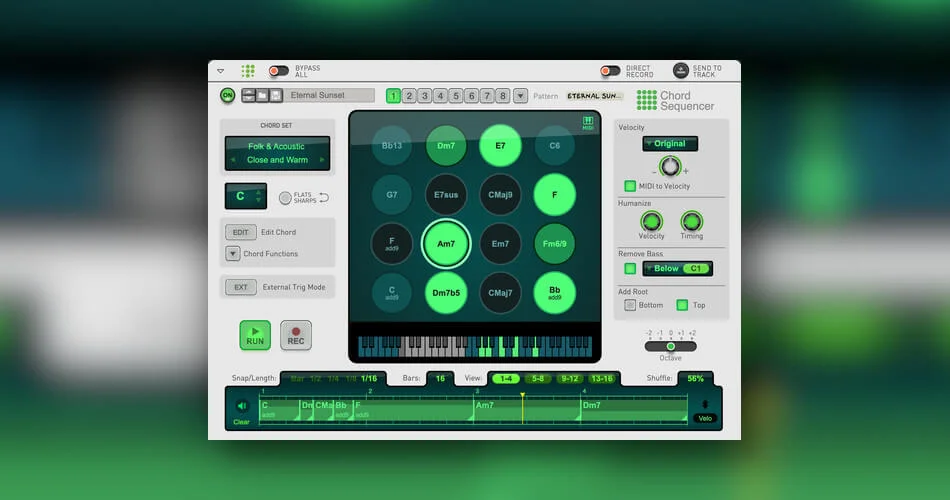The height and width of the screenshot is (500, 950).
Task: Trigger the E7sus chord pad
Action: pyautogui.click(x=446, y=195)
